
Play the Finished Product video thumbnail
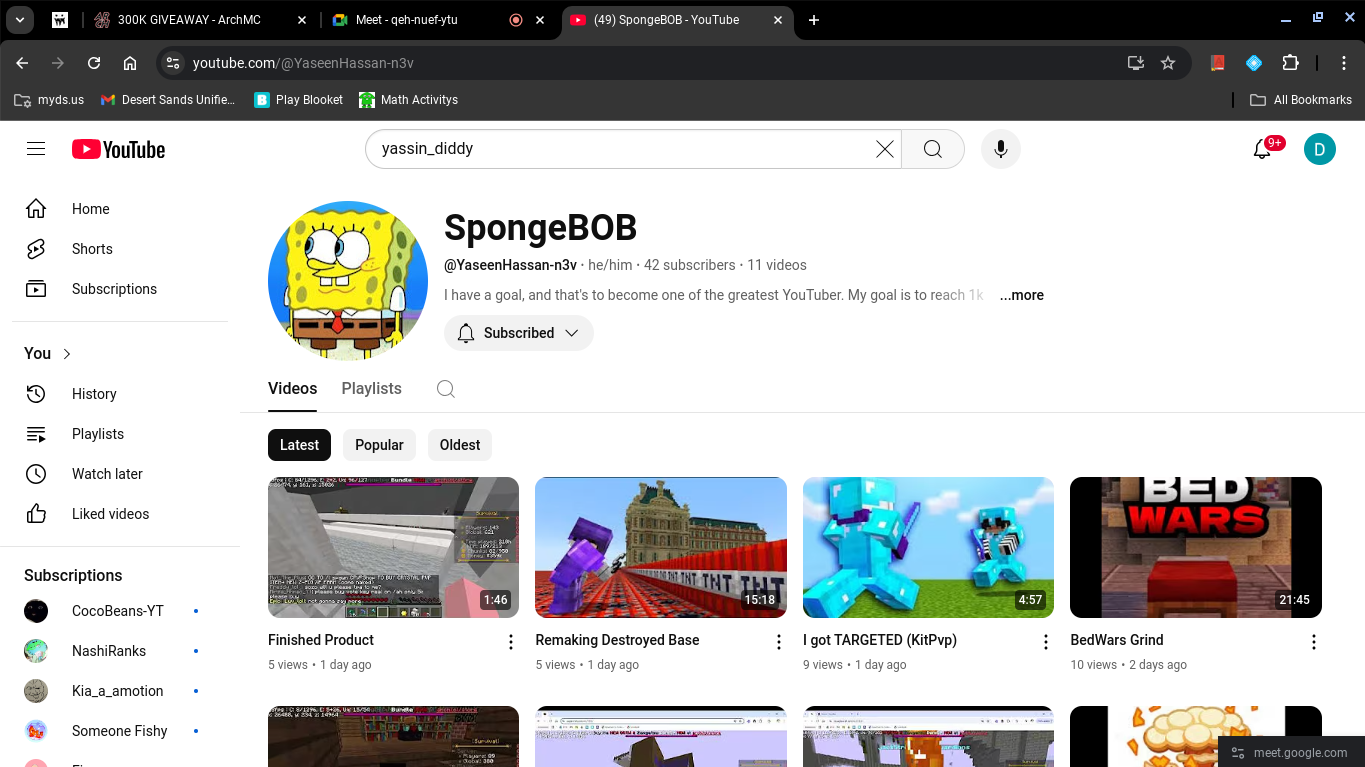[393, 547]
